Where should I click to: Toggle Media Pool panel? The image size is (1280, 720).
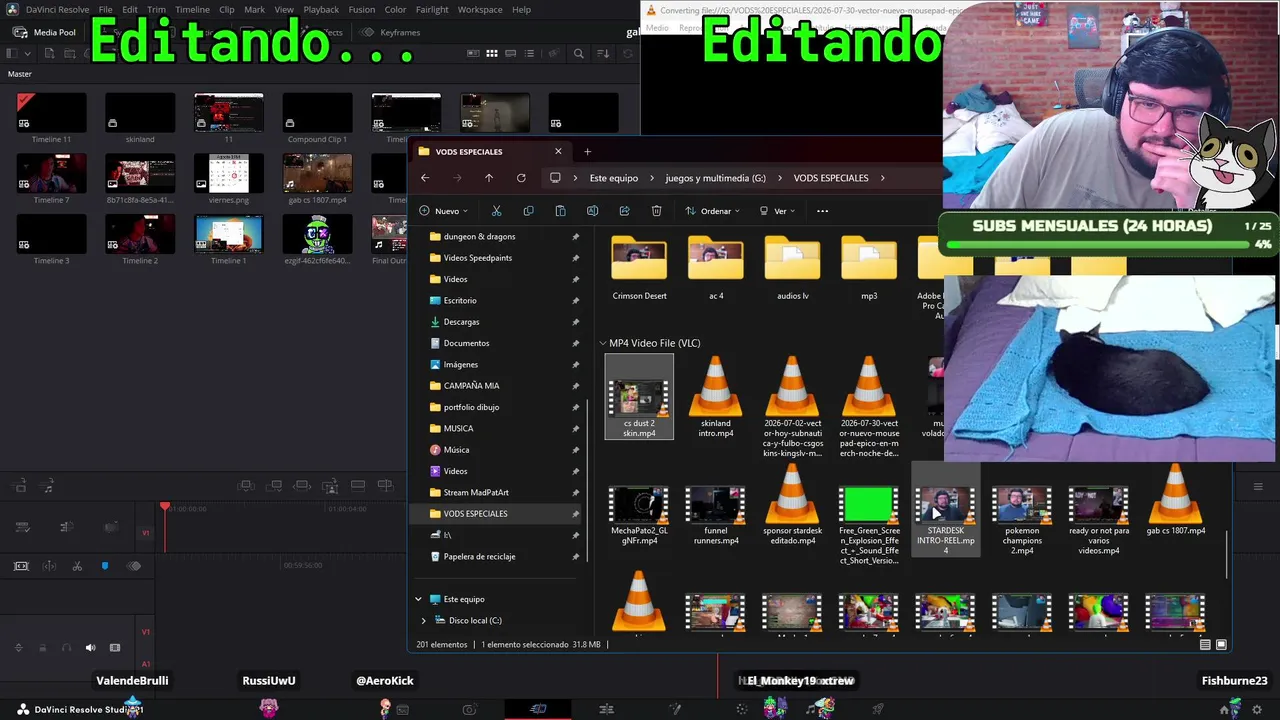[x=44, y=32]
